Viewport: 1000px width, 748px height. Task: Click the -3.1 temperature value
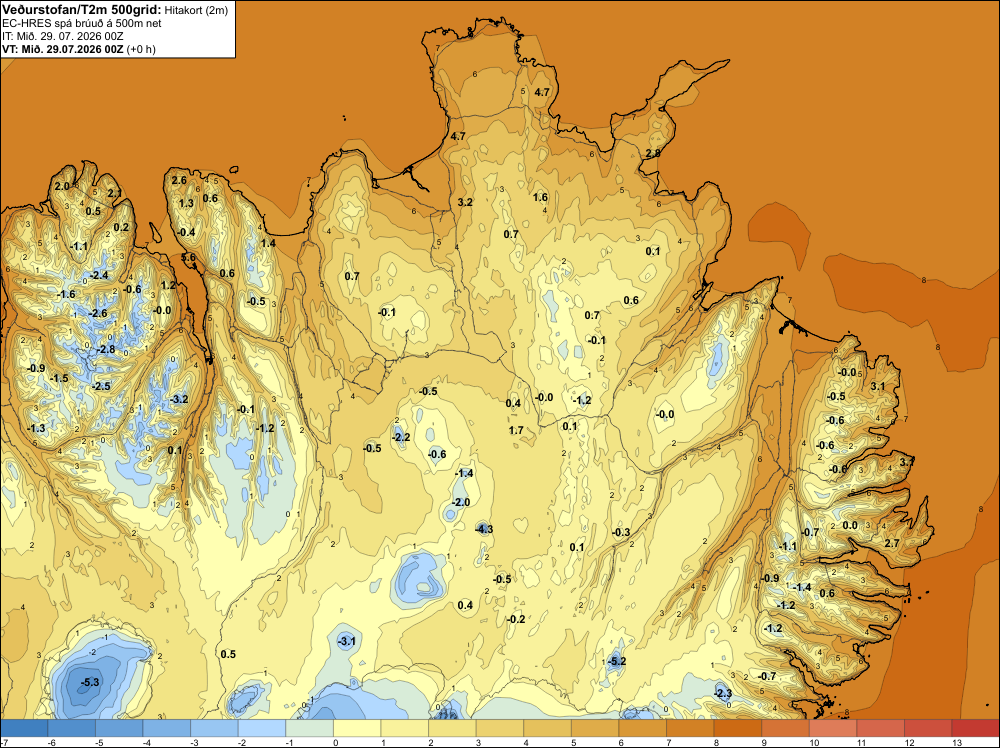345,641
